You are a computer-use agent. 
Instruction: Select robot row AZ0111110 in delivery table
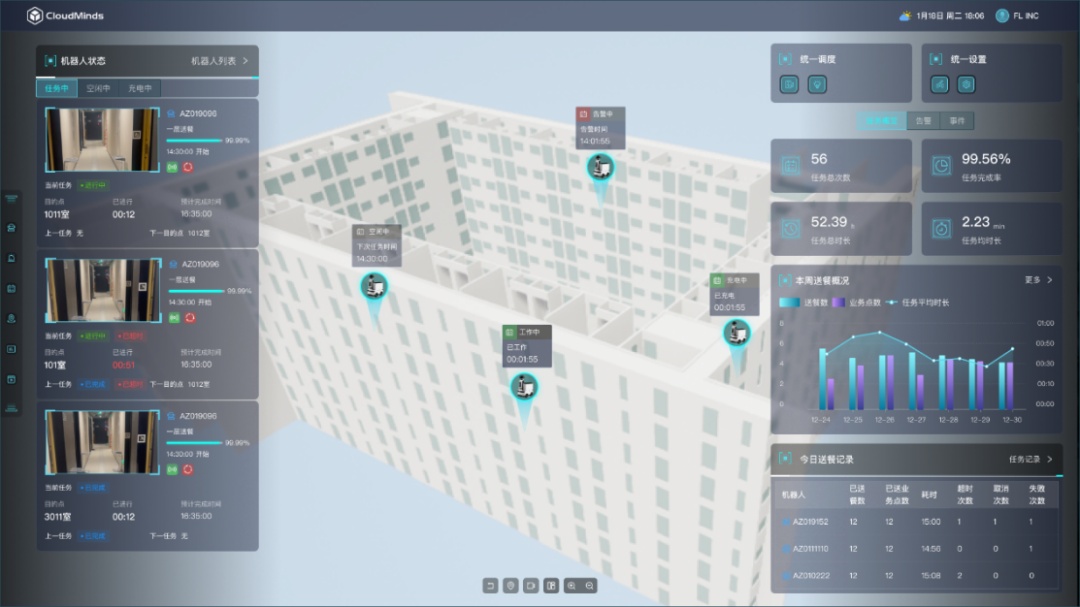pyautogui.click(x=916, y=548)
